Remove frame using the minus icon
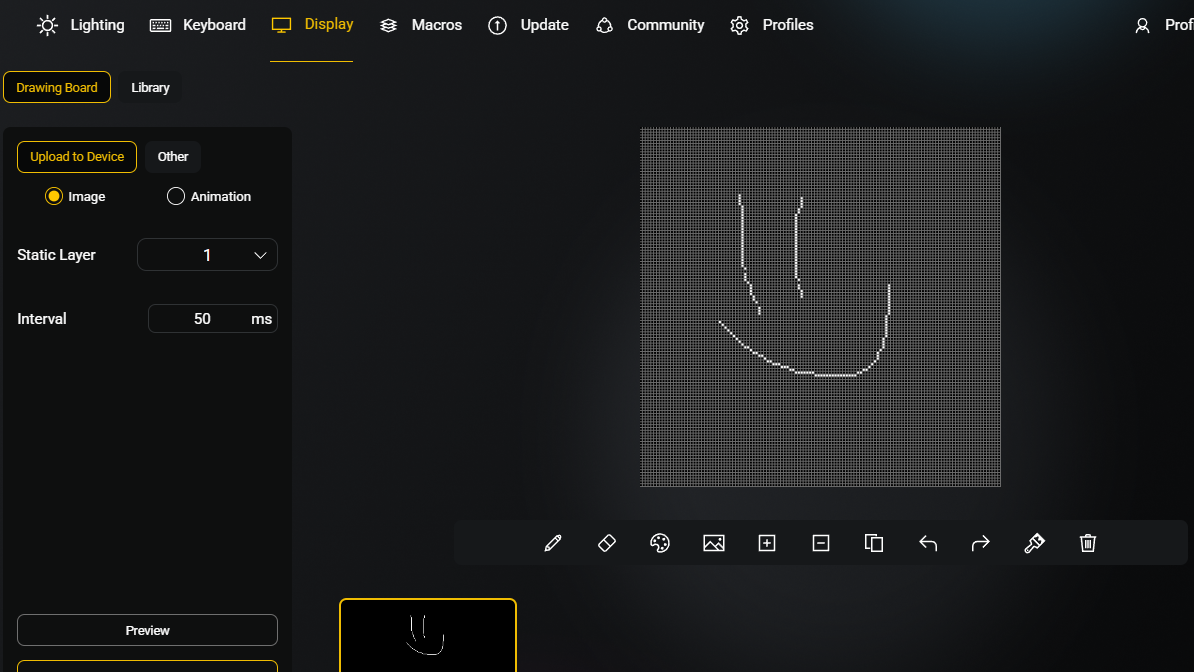This screenshot has width=1194, height=672. 821,543
